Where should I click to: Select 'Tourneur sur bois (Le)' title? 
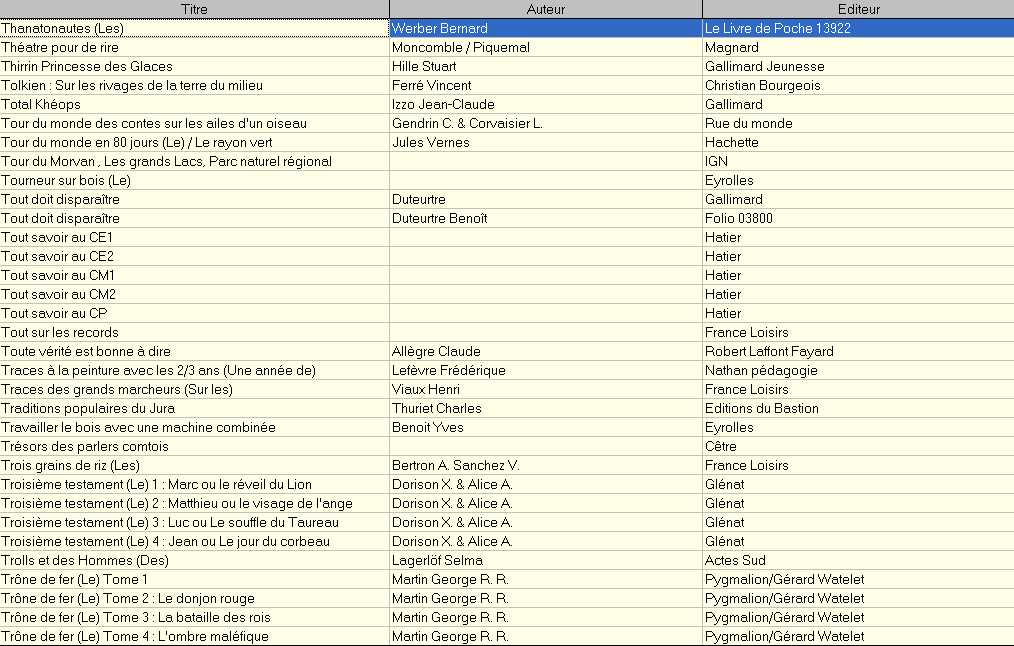(194, 180)
